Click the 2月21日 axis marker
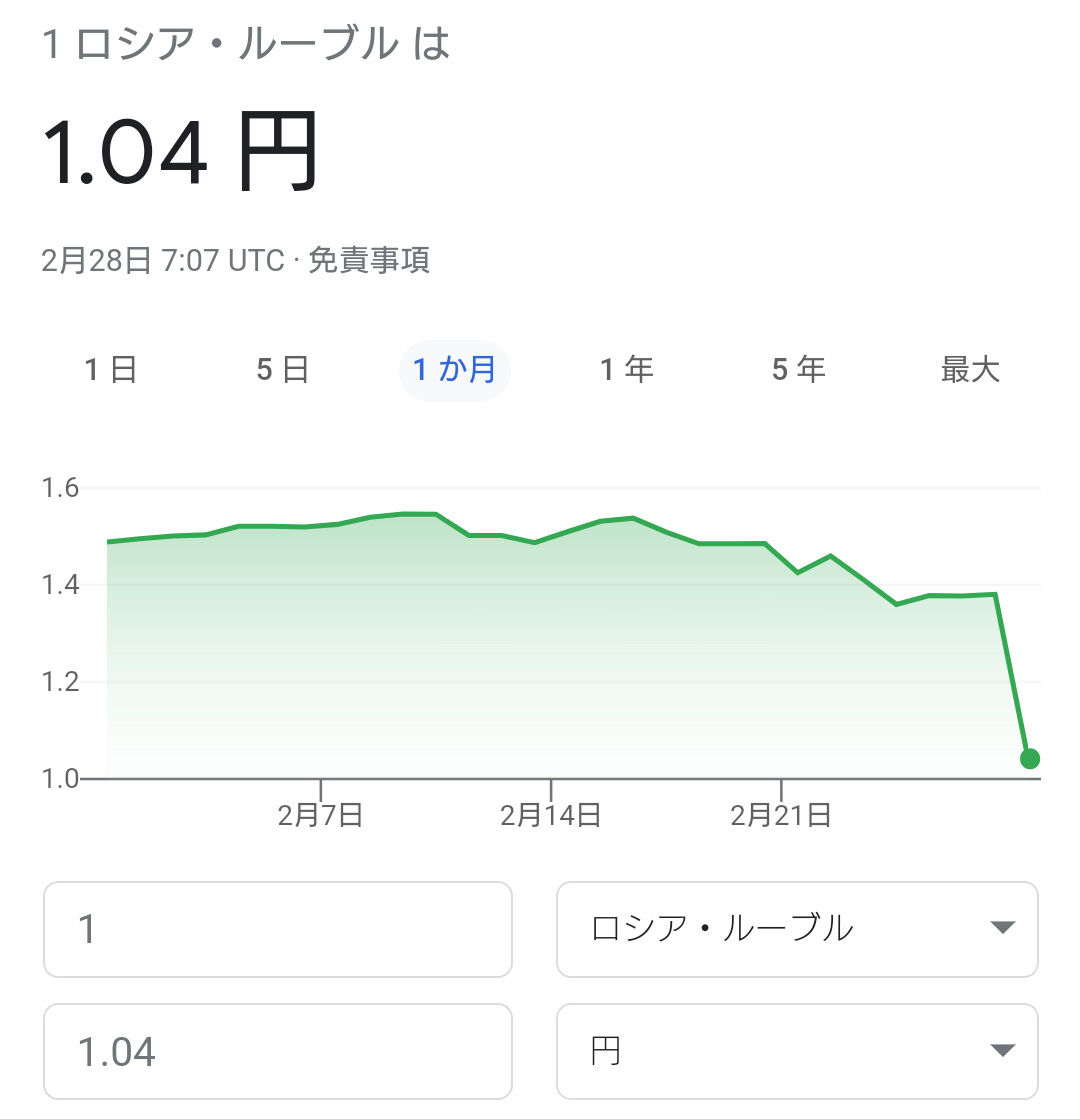This screenshot has width=1080, height=1119. pos(781,815)
